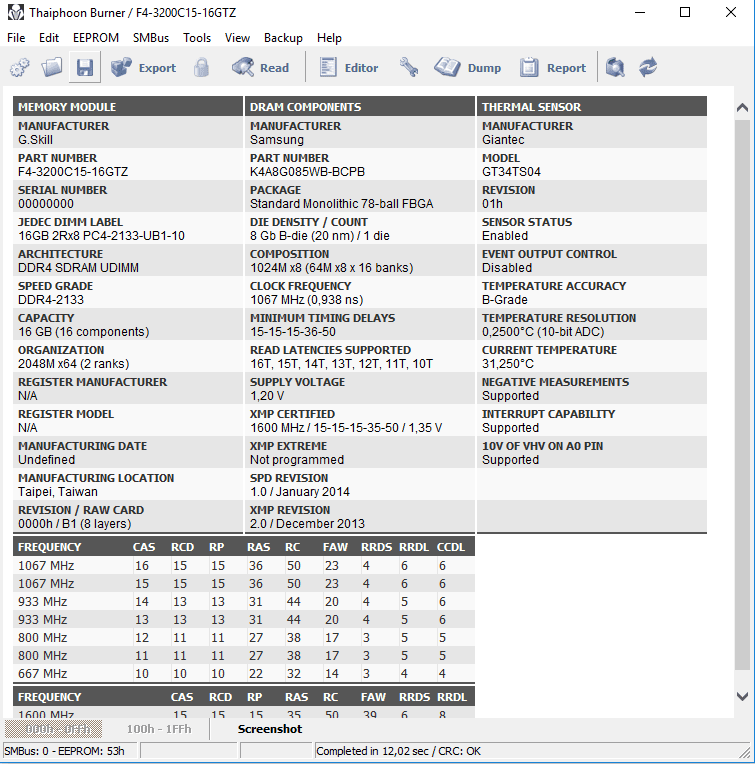
Task: Click the scrollbar up arrow
Action: coord(742,107)
